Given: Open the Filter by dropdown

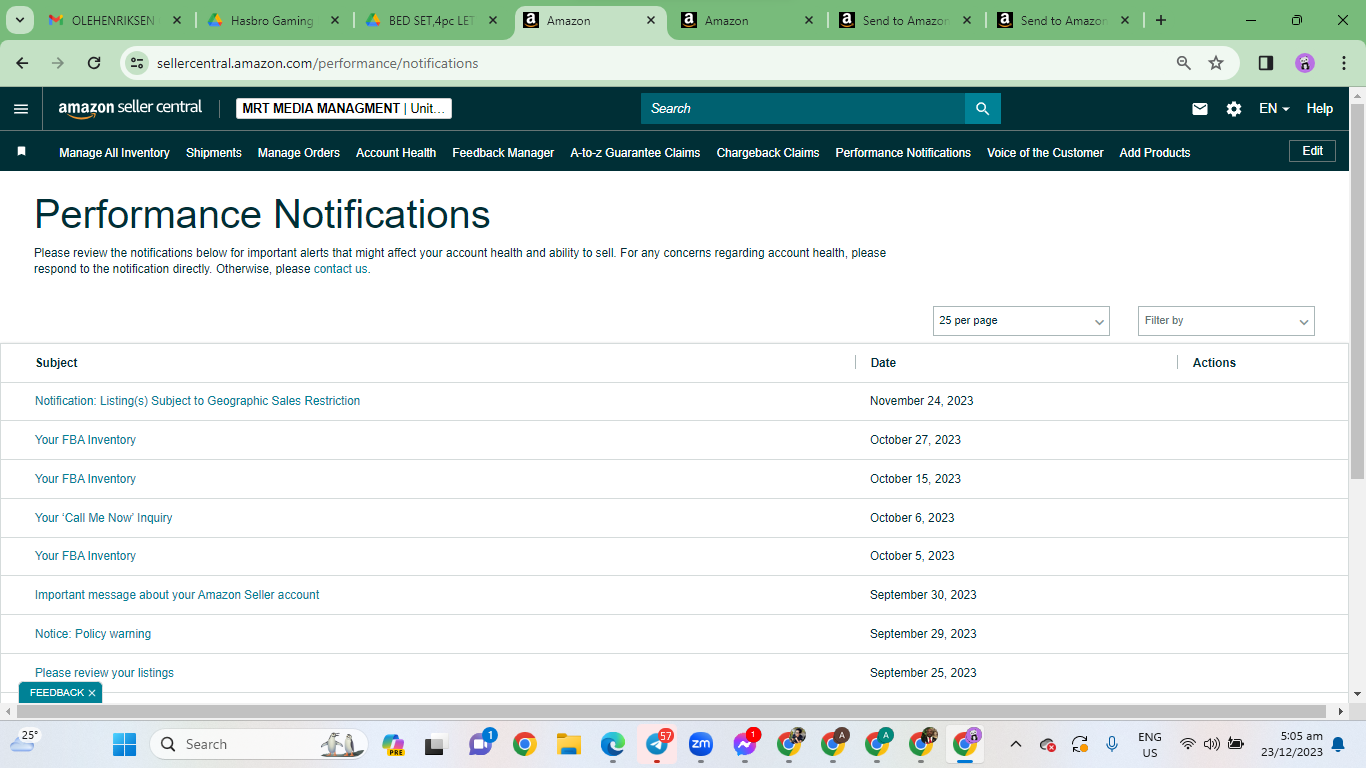Looking at the screenshot, I should pos(1226,321).
